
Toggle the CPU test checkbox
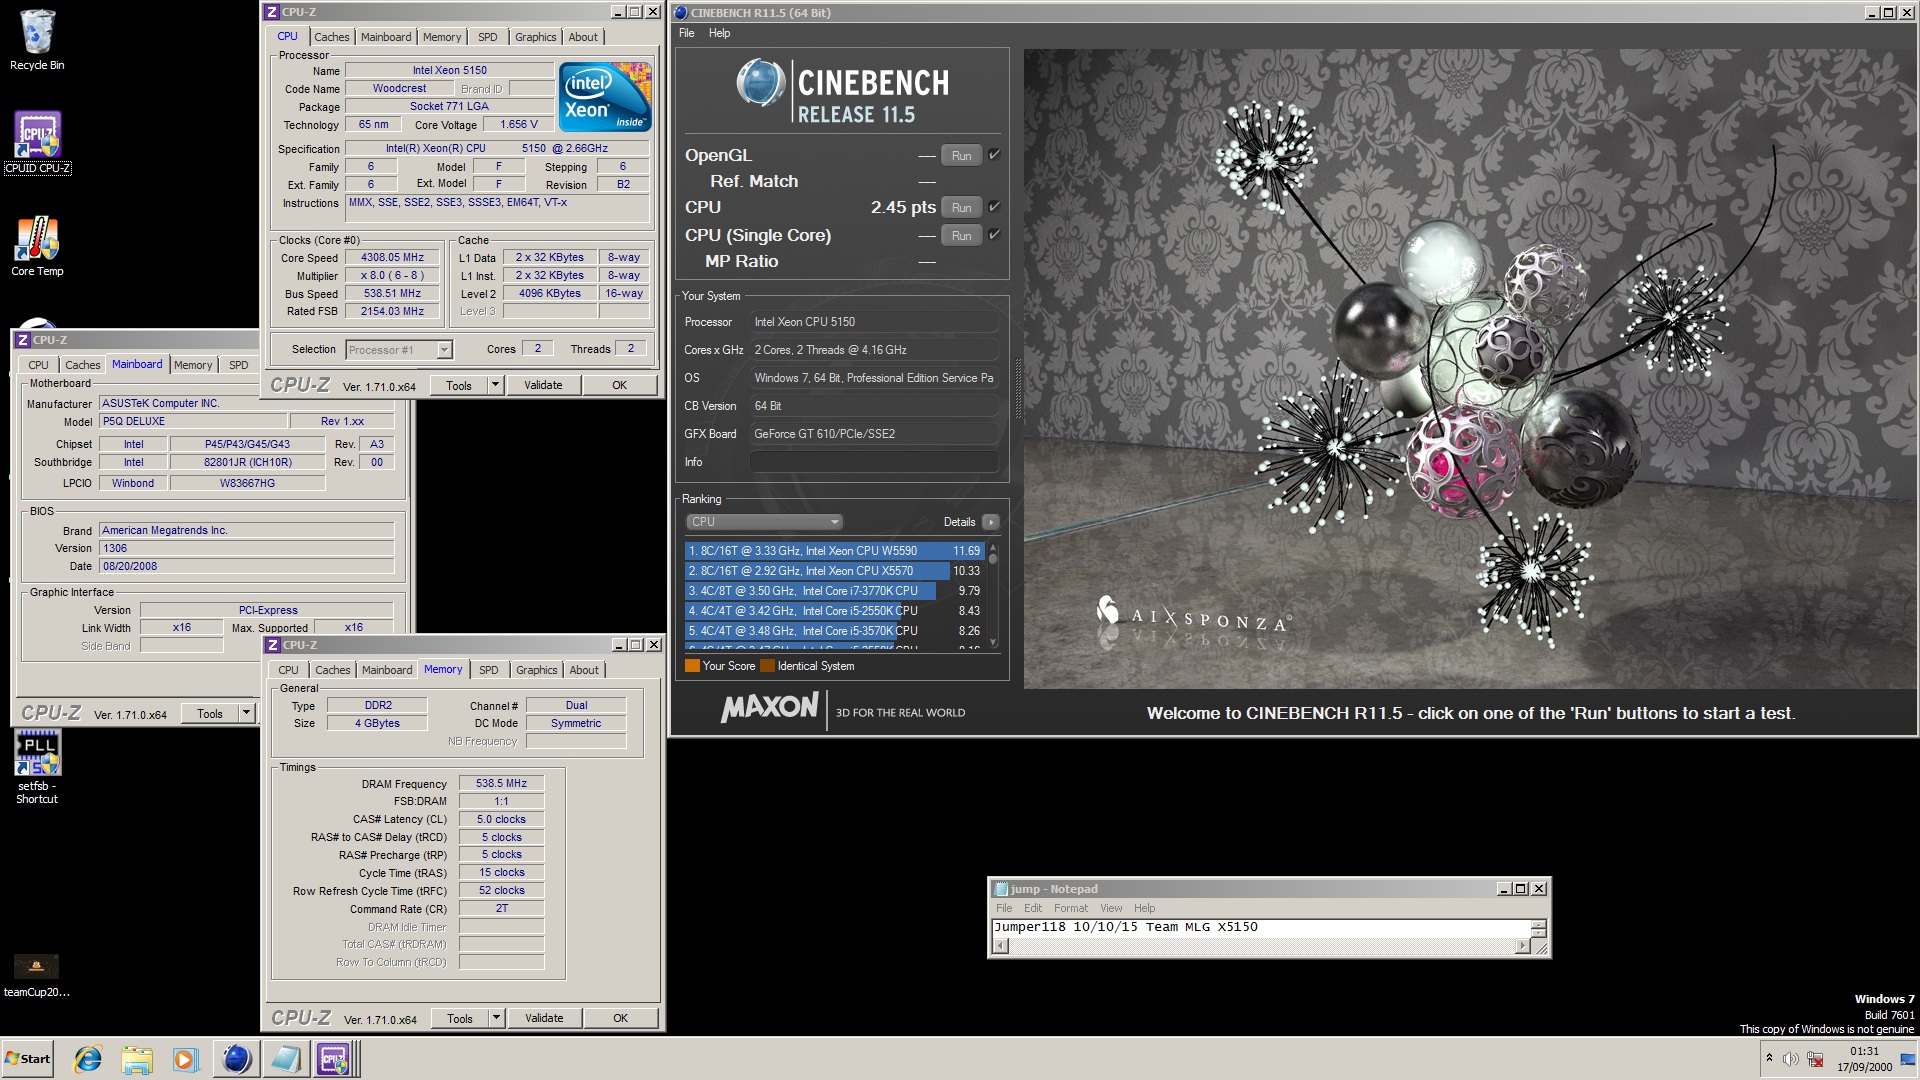pyautogui.click(x=994, y=207)
